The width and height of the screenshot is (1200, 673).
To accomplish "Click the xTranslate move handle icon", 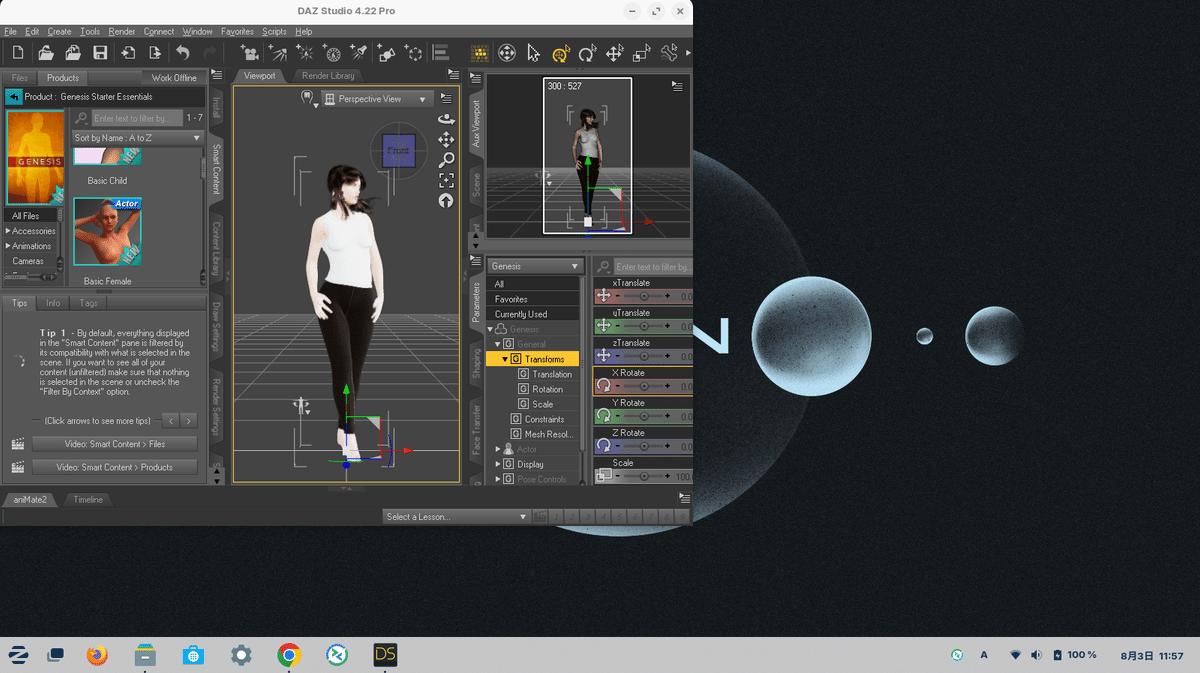I will [603, 296].
